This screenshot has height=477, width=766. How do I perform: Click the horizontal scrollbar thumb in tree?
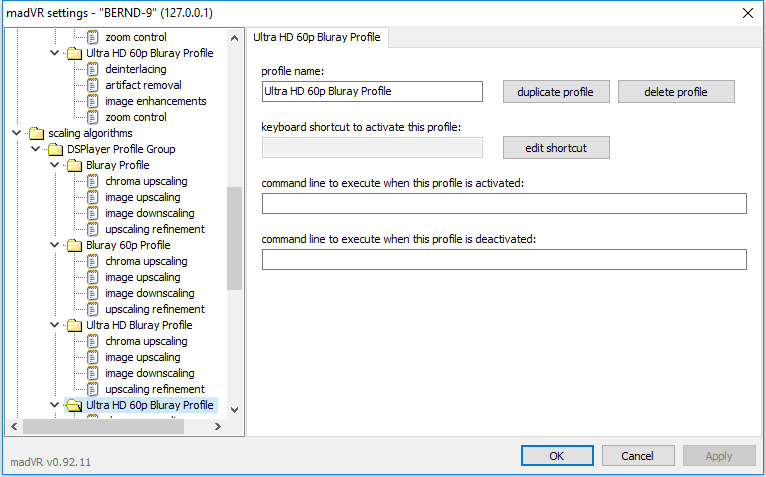point(104,427)
